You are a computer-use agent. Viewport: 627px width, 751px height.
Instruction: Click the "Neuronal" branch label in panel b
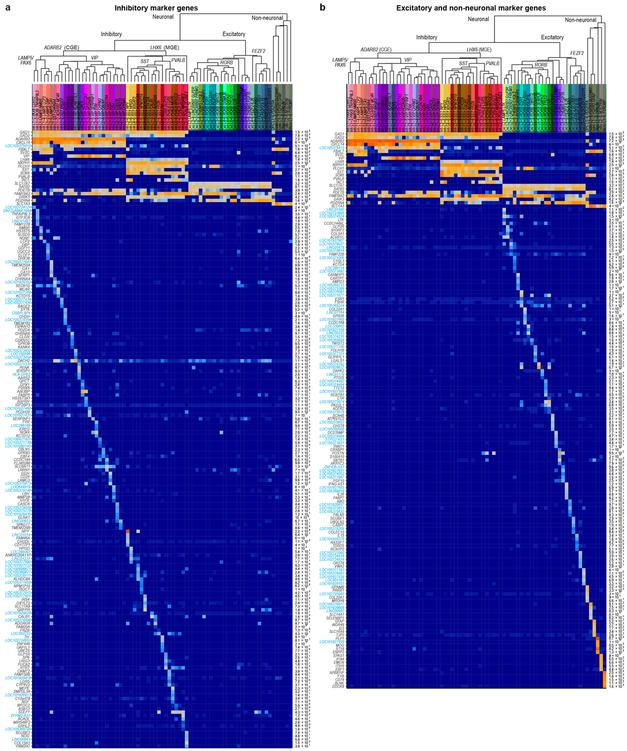pos(478,19)
